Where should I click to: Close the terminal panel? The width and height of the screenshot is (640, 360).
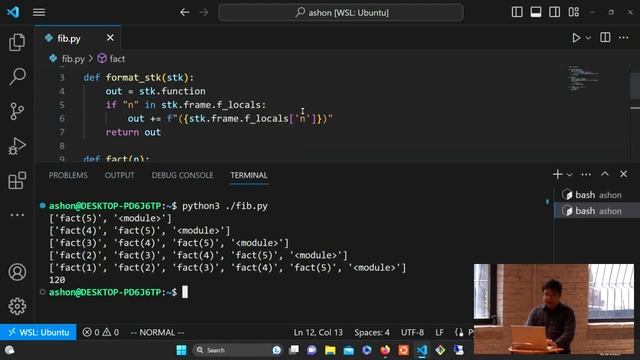(623, 174)
